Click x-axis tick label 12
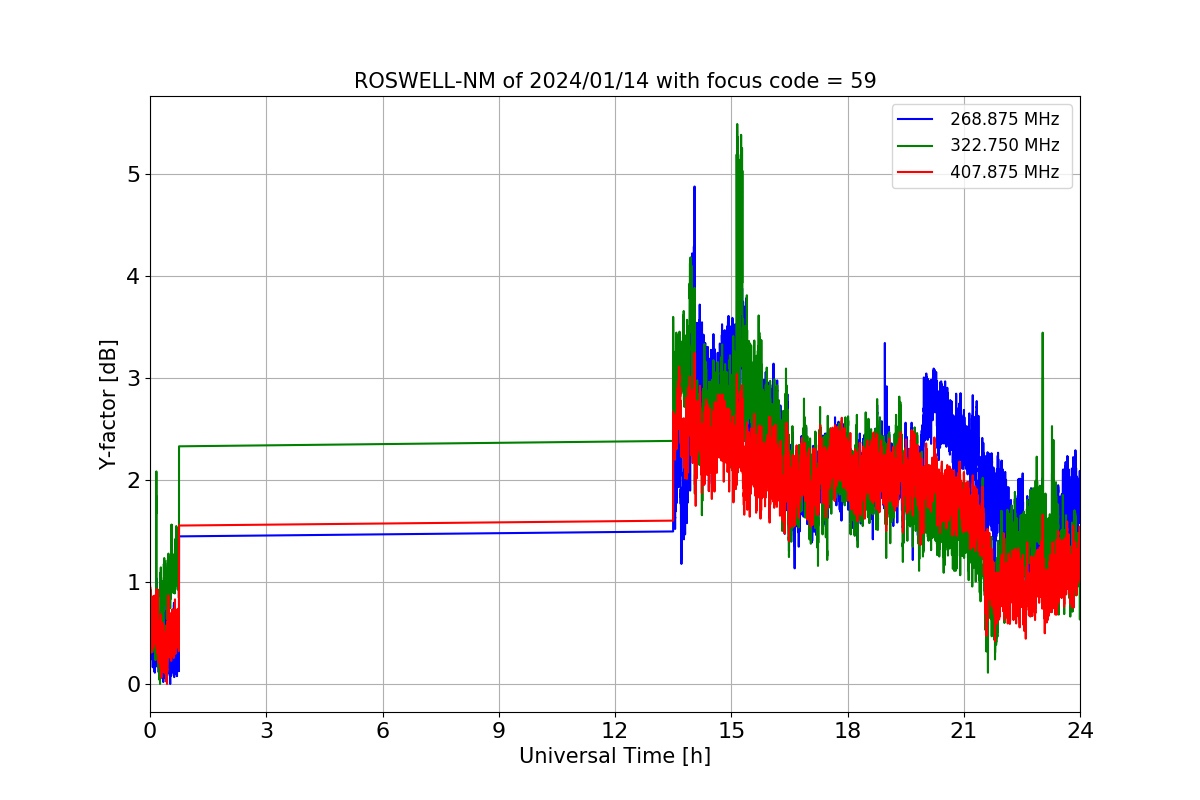 tap(615, 731)
